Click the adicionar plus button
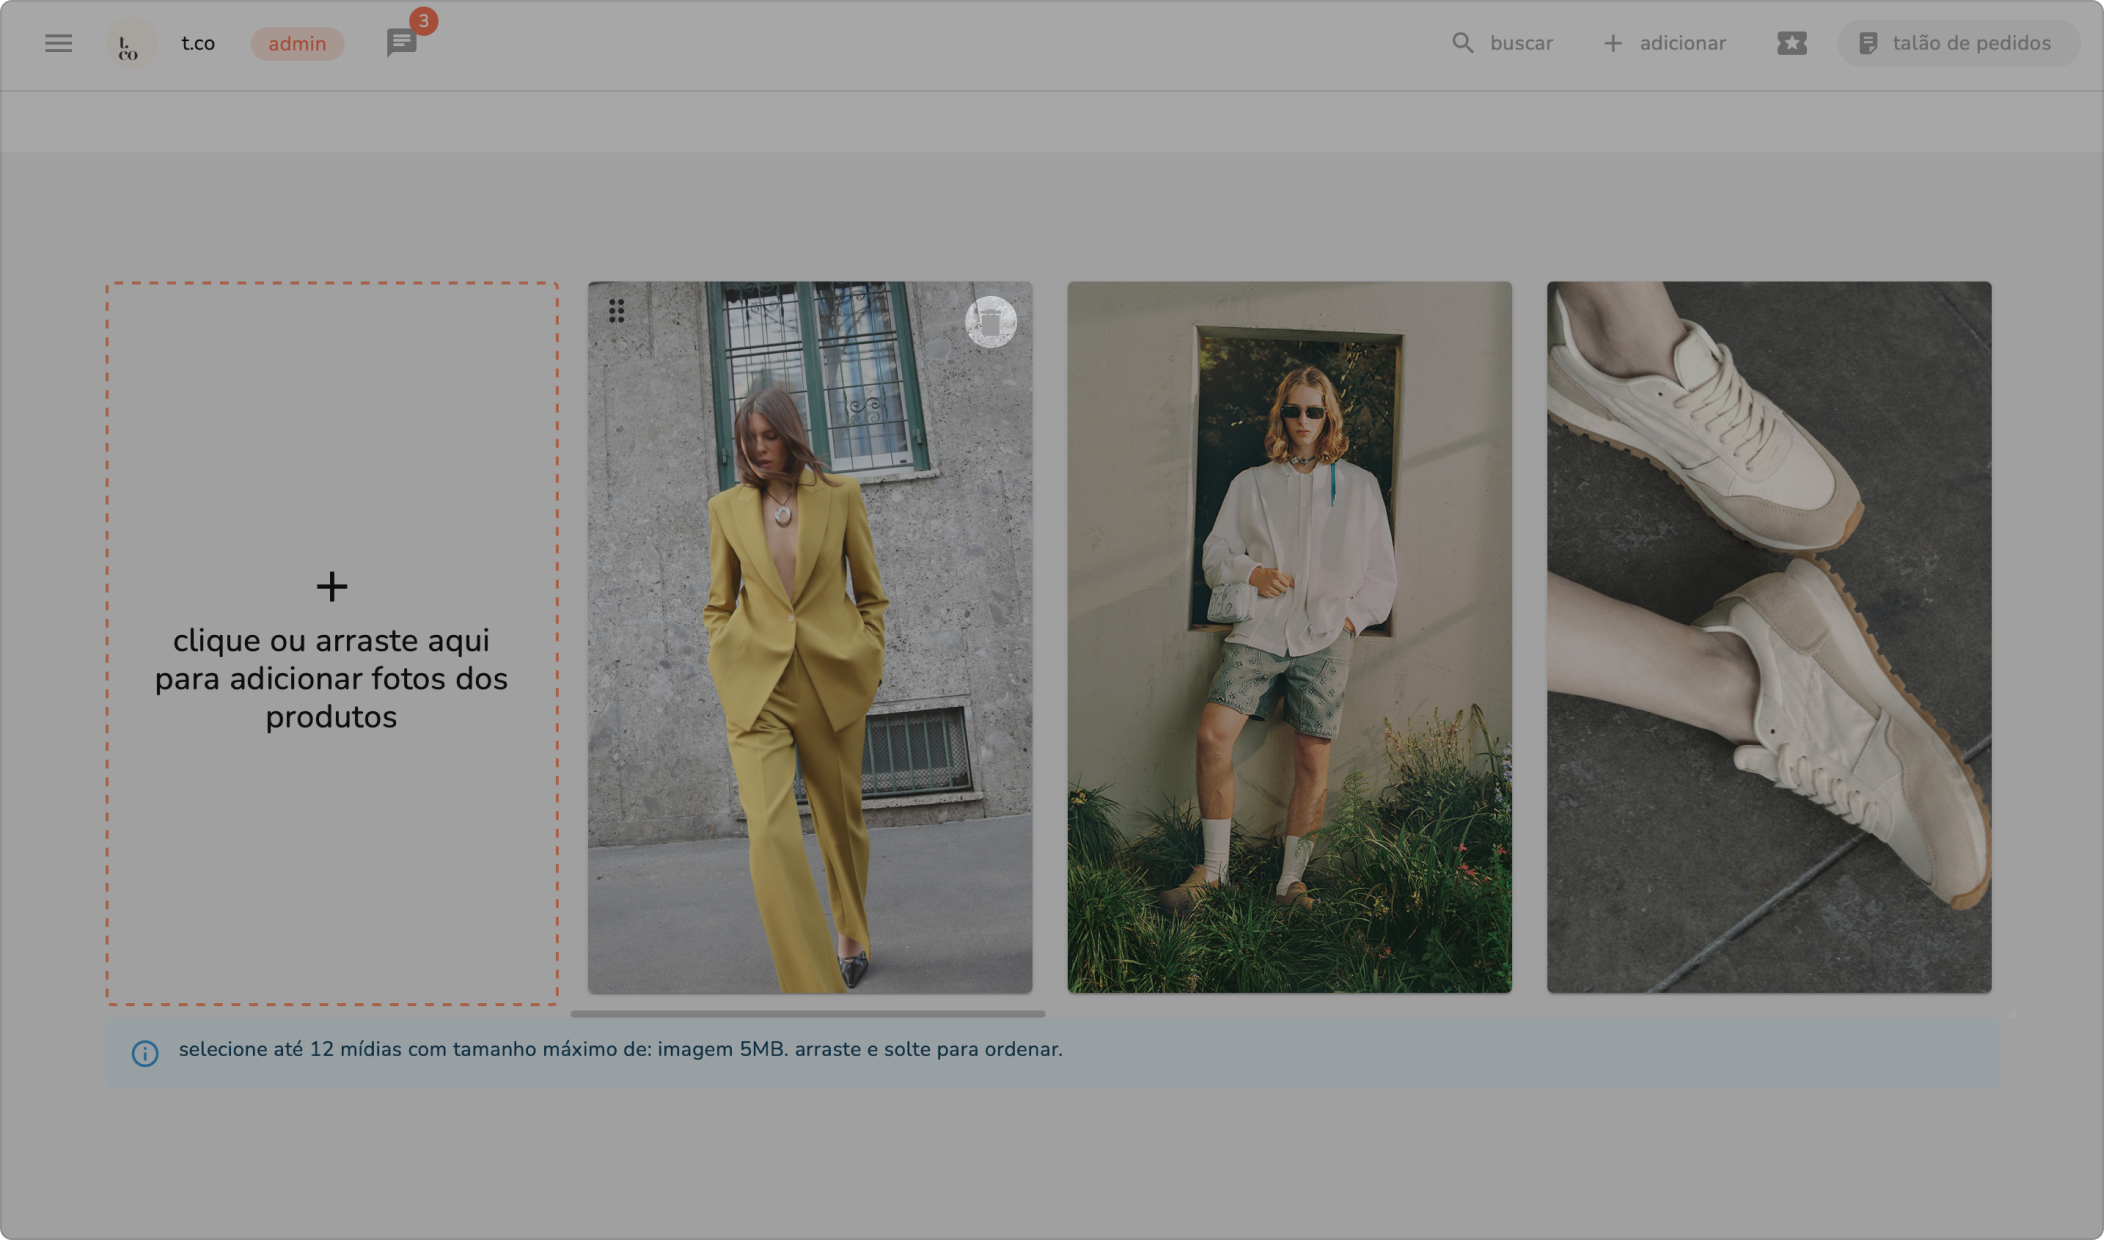 1664,43
